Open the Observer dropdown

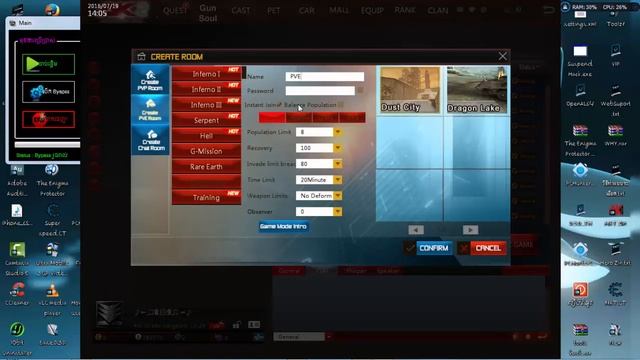click(x=338, y=211)
